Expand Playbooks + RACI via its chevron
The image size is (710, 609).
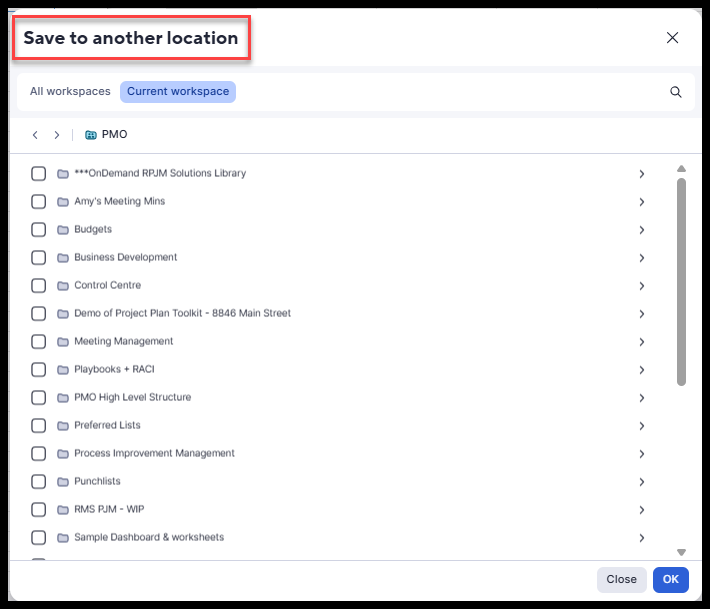[x=642, y=370]
